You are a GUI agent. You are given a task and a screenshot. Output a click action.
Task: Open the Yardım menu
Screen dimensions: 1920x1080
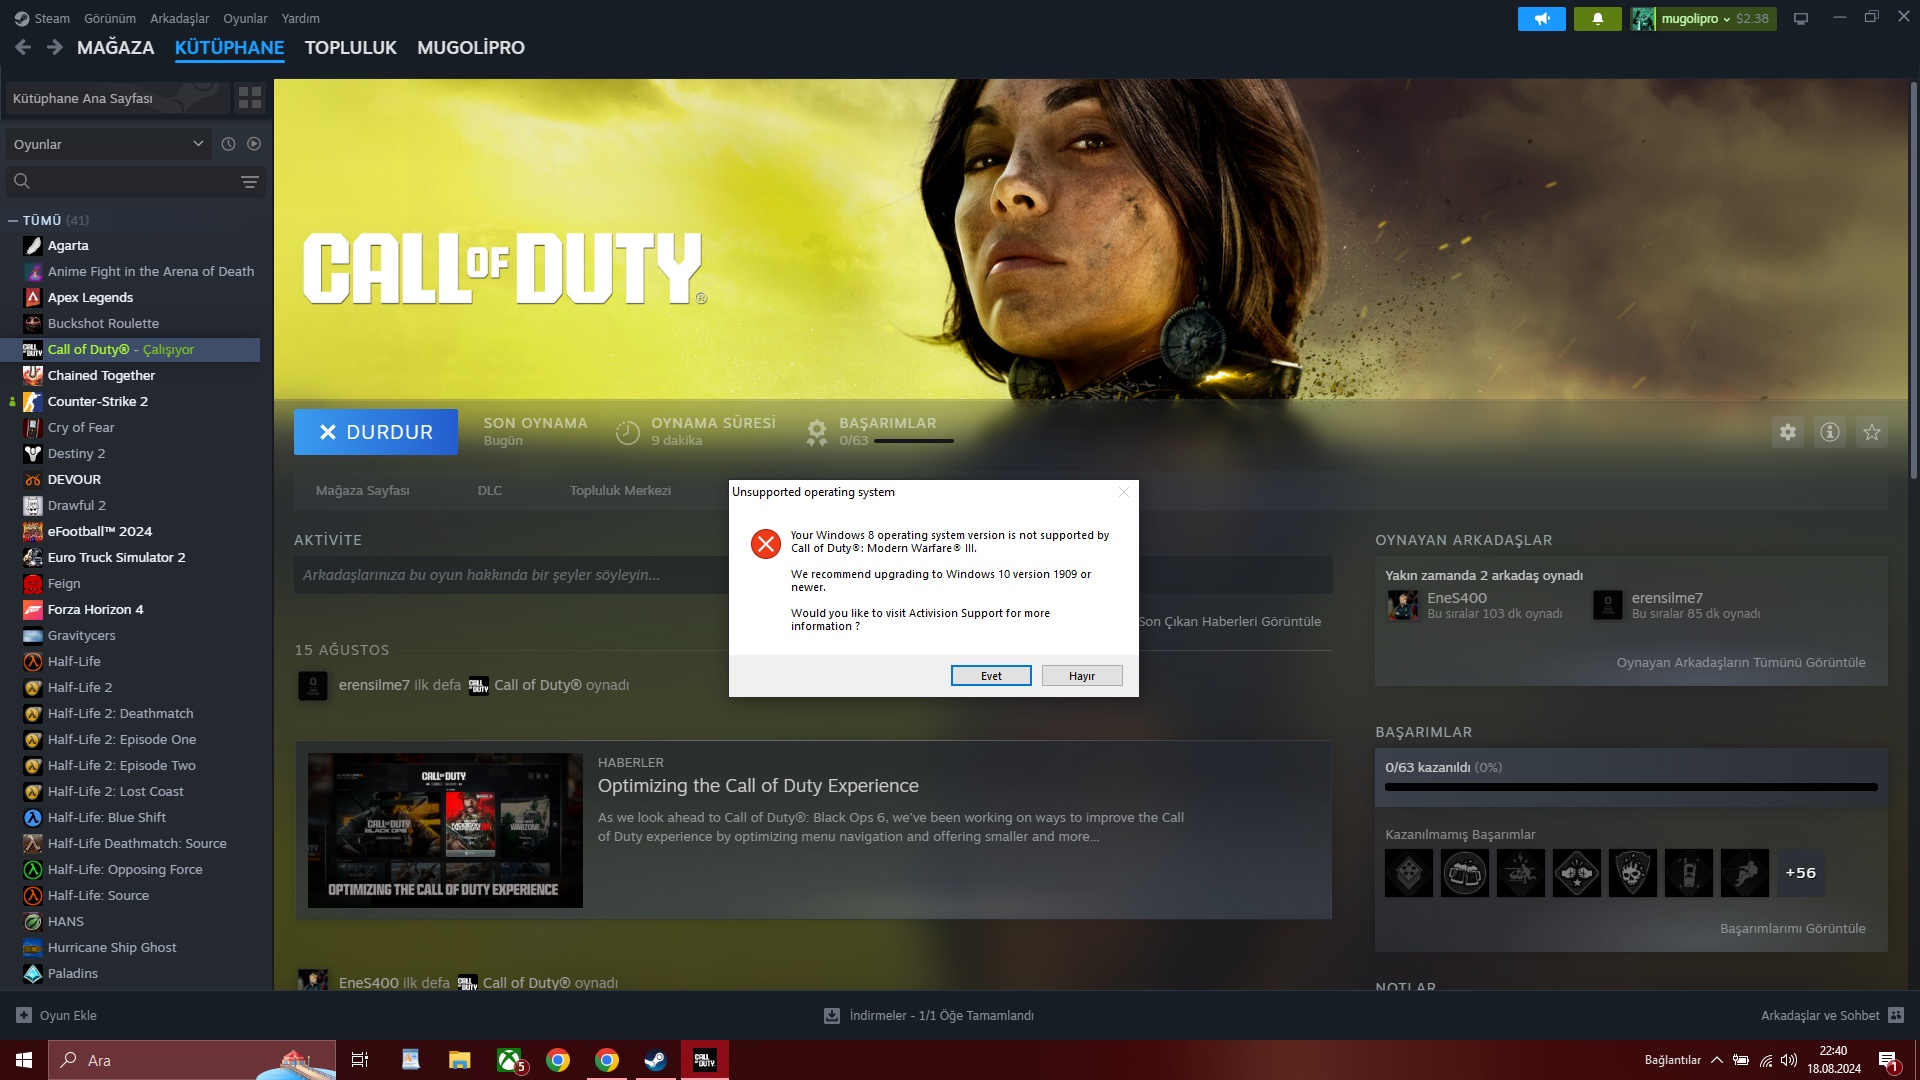coord(301,18)
